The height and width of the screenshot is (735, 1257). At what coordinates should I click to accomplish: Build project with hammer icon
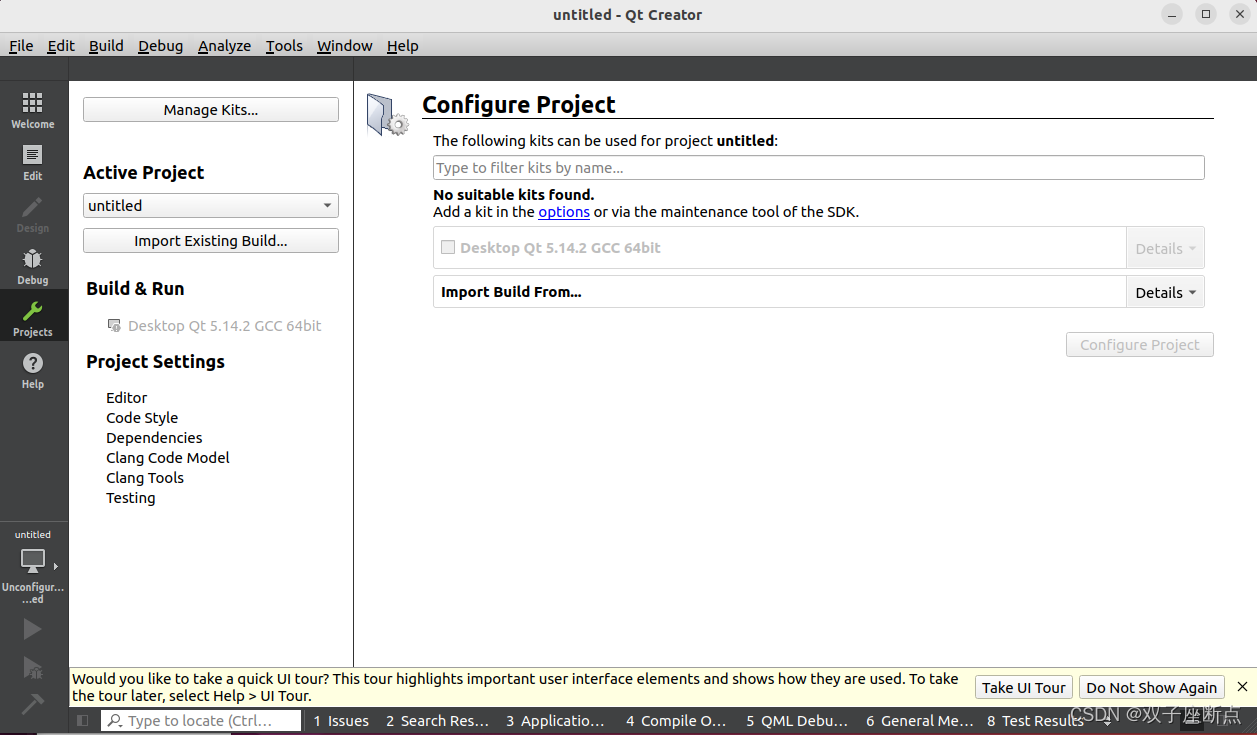point(33,704)
